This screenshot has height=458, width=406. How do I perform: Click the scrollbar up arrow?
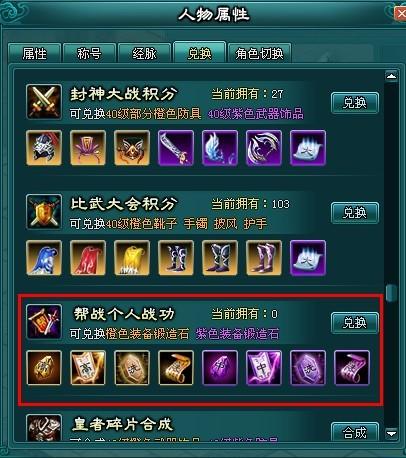pyautogui.click(x=391, y=76)
